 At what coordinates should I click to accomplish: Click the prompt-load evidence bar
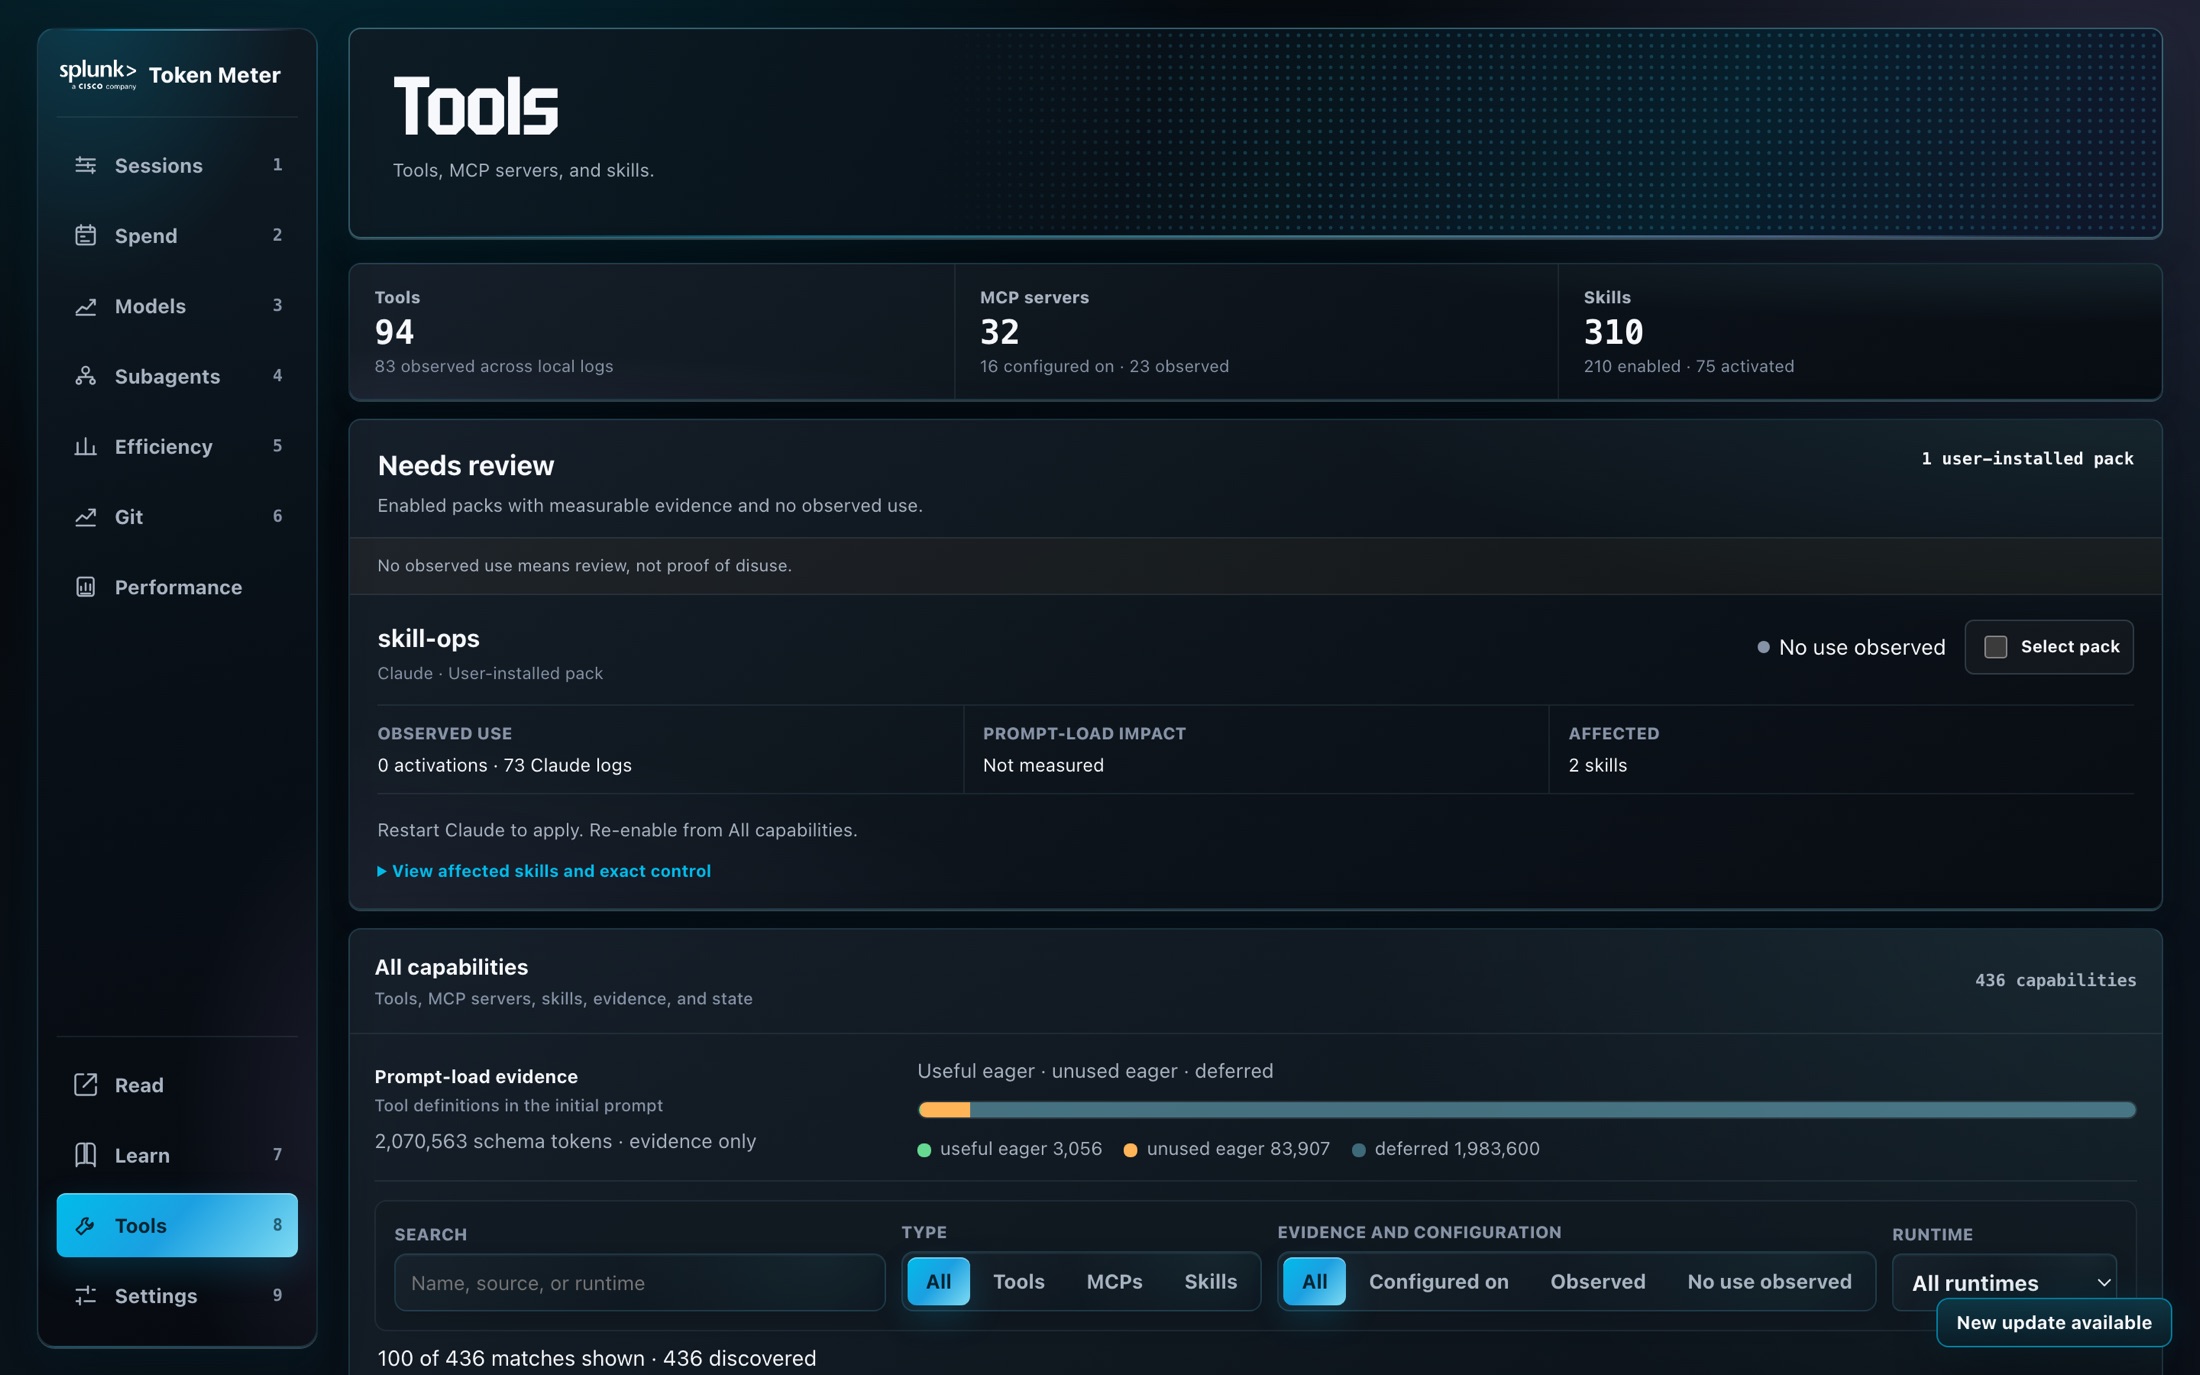point(1526,1109)
